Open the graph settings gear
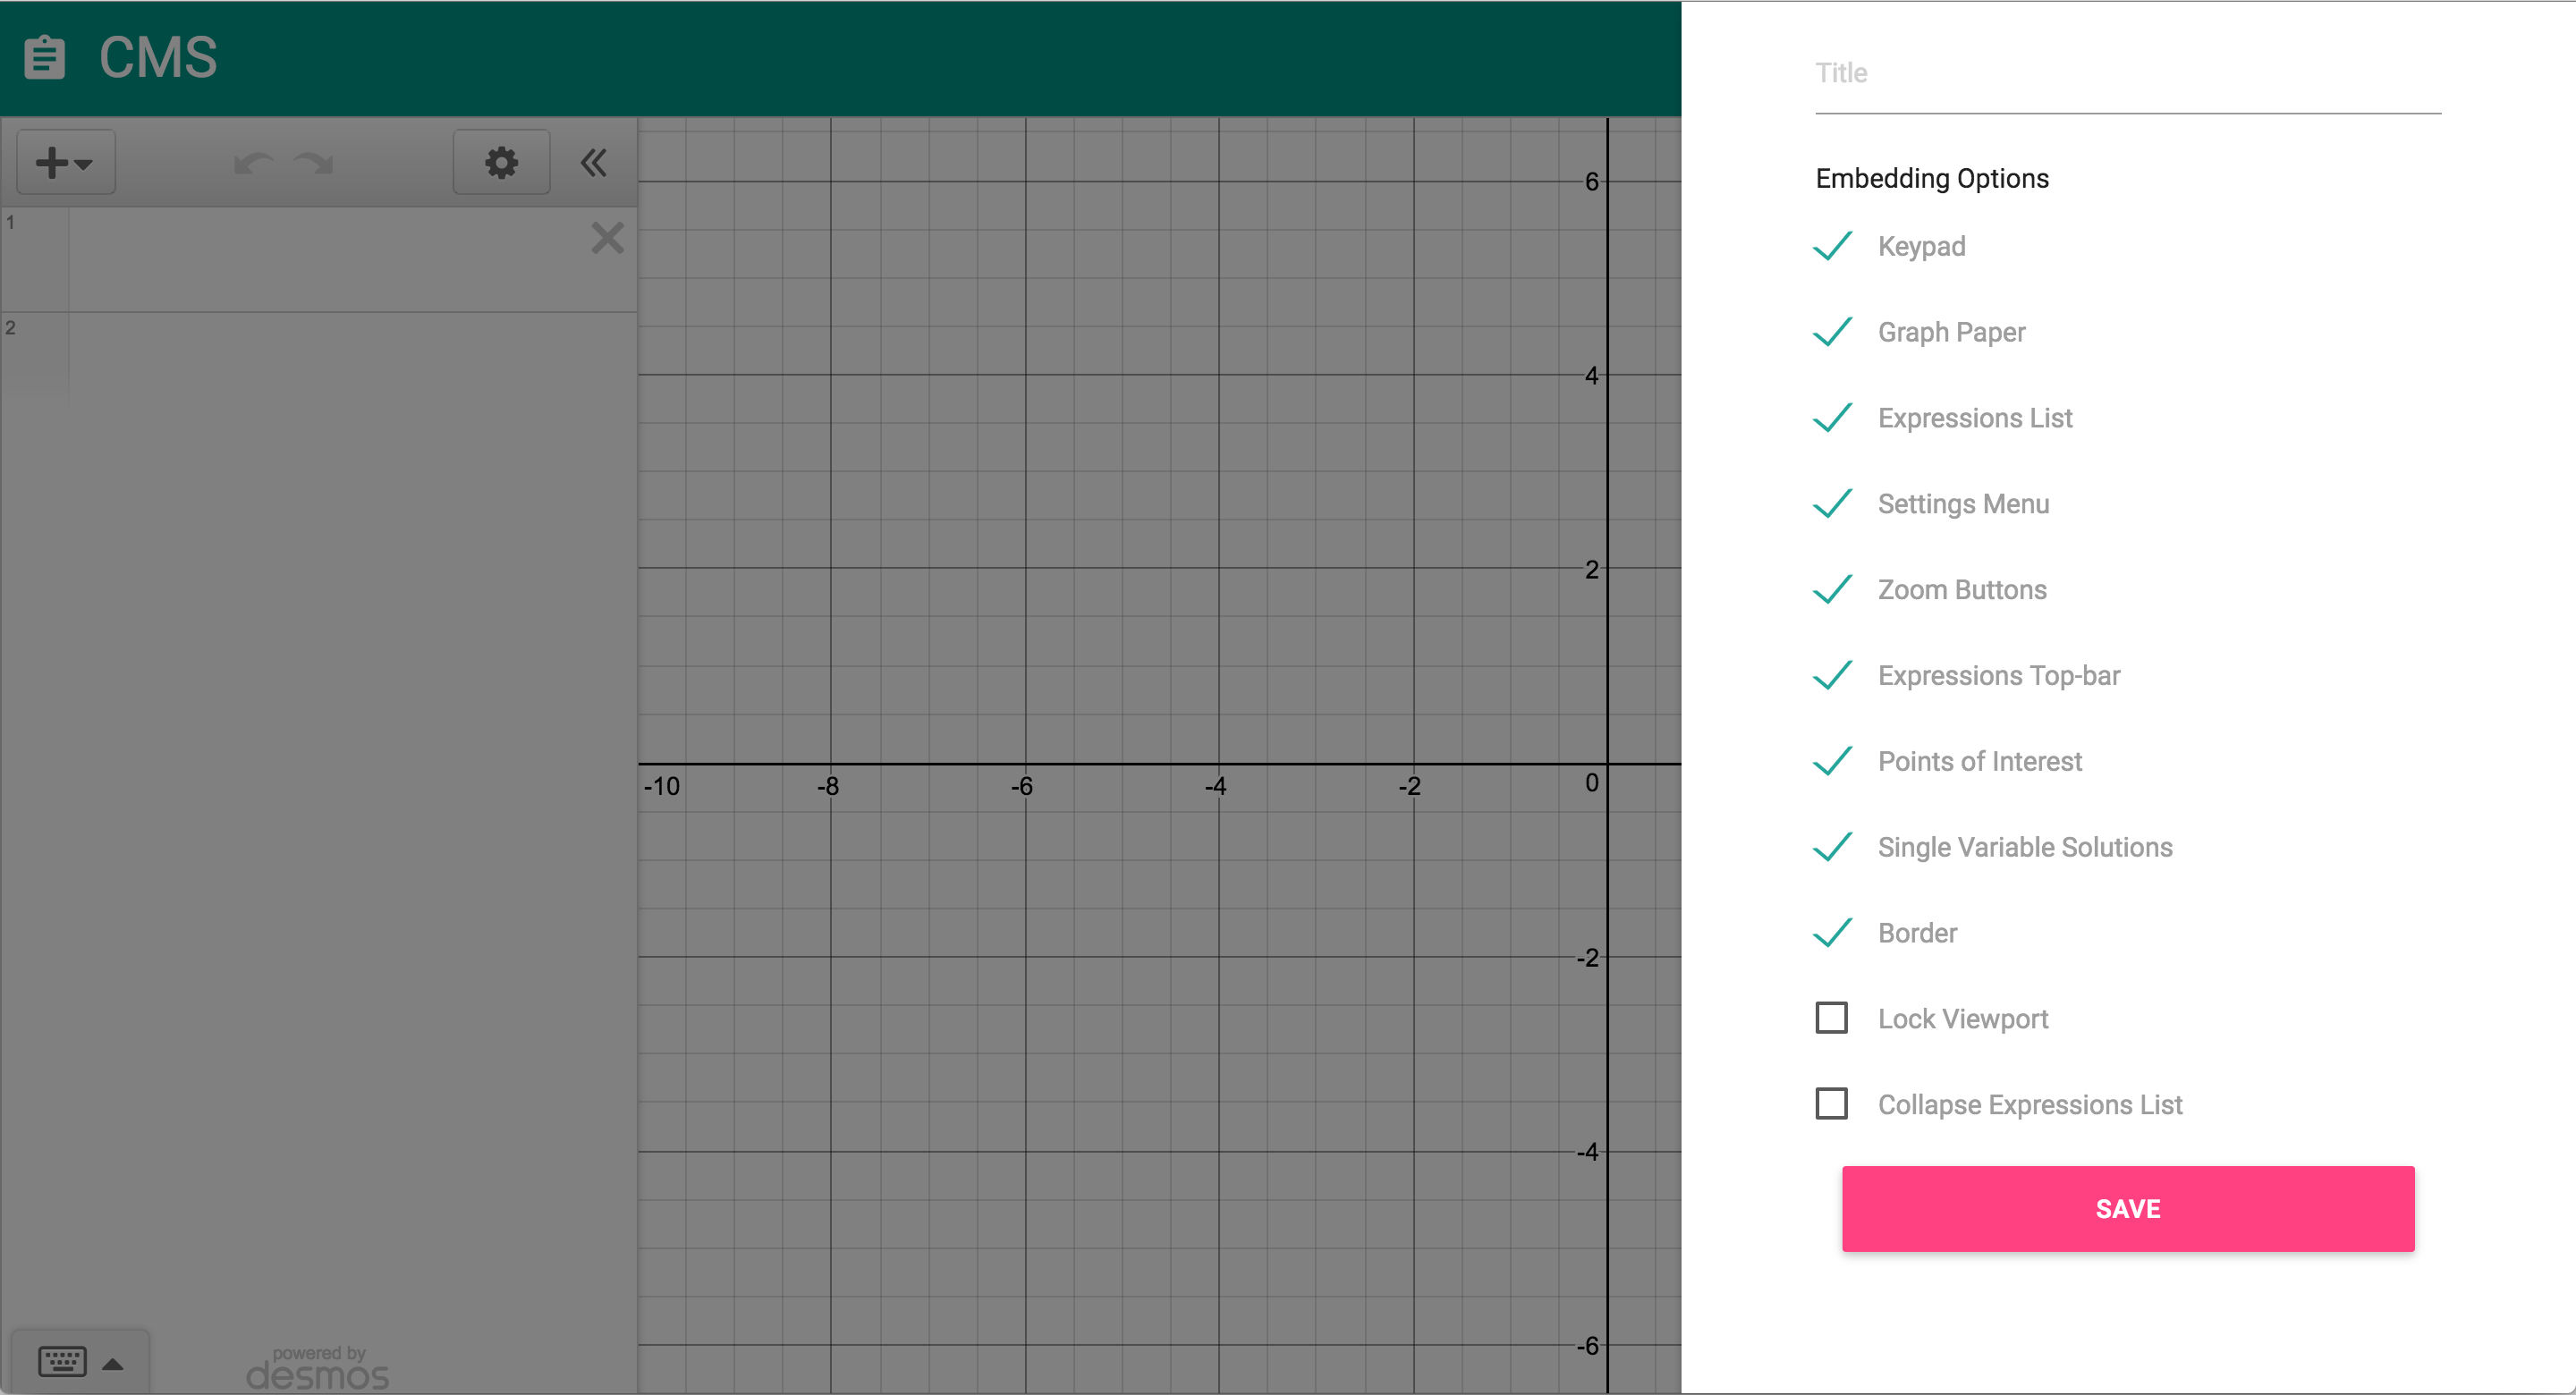The height and width of the screenshot is (1395, 2576). (x=501, y=162)
